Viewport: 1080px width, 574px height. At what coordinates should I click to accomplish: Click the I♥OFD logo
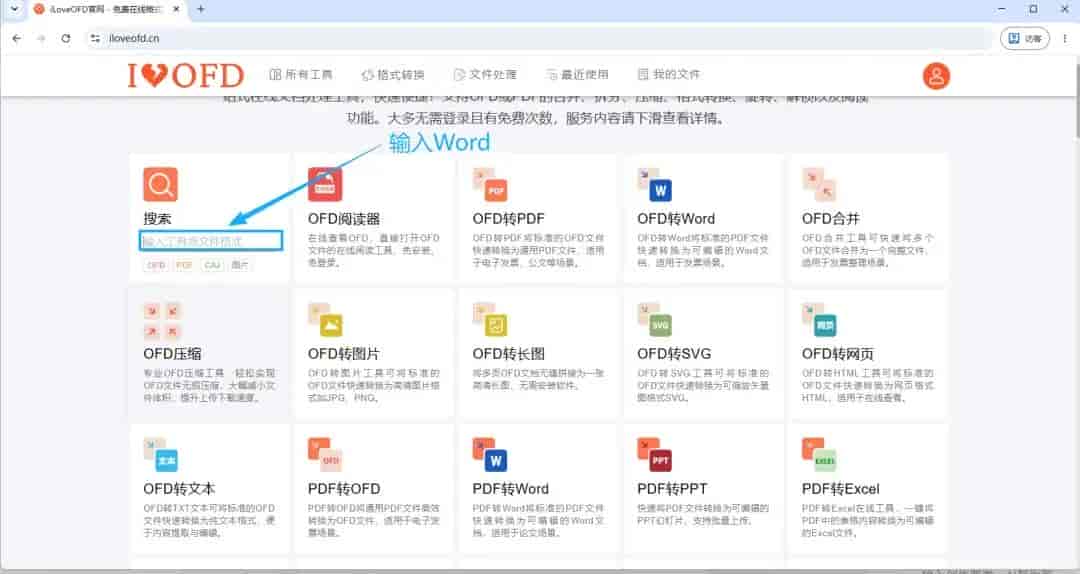point(186,75)
